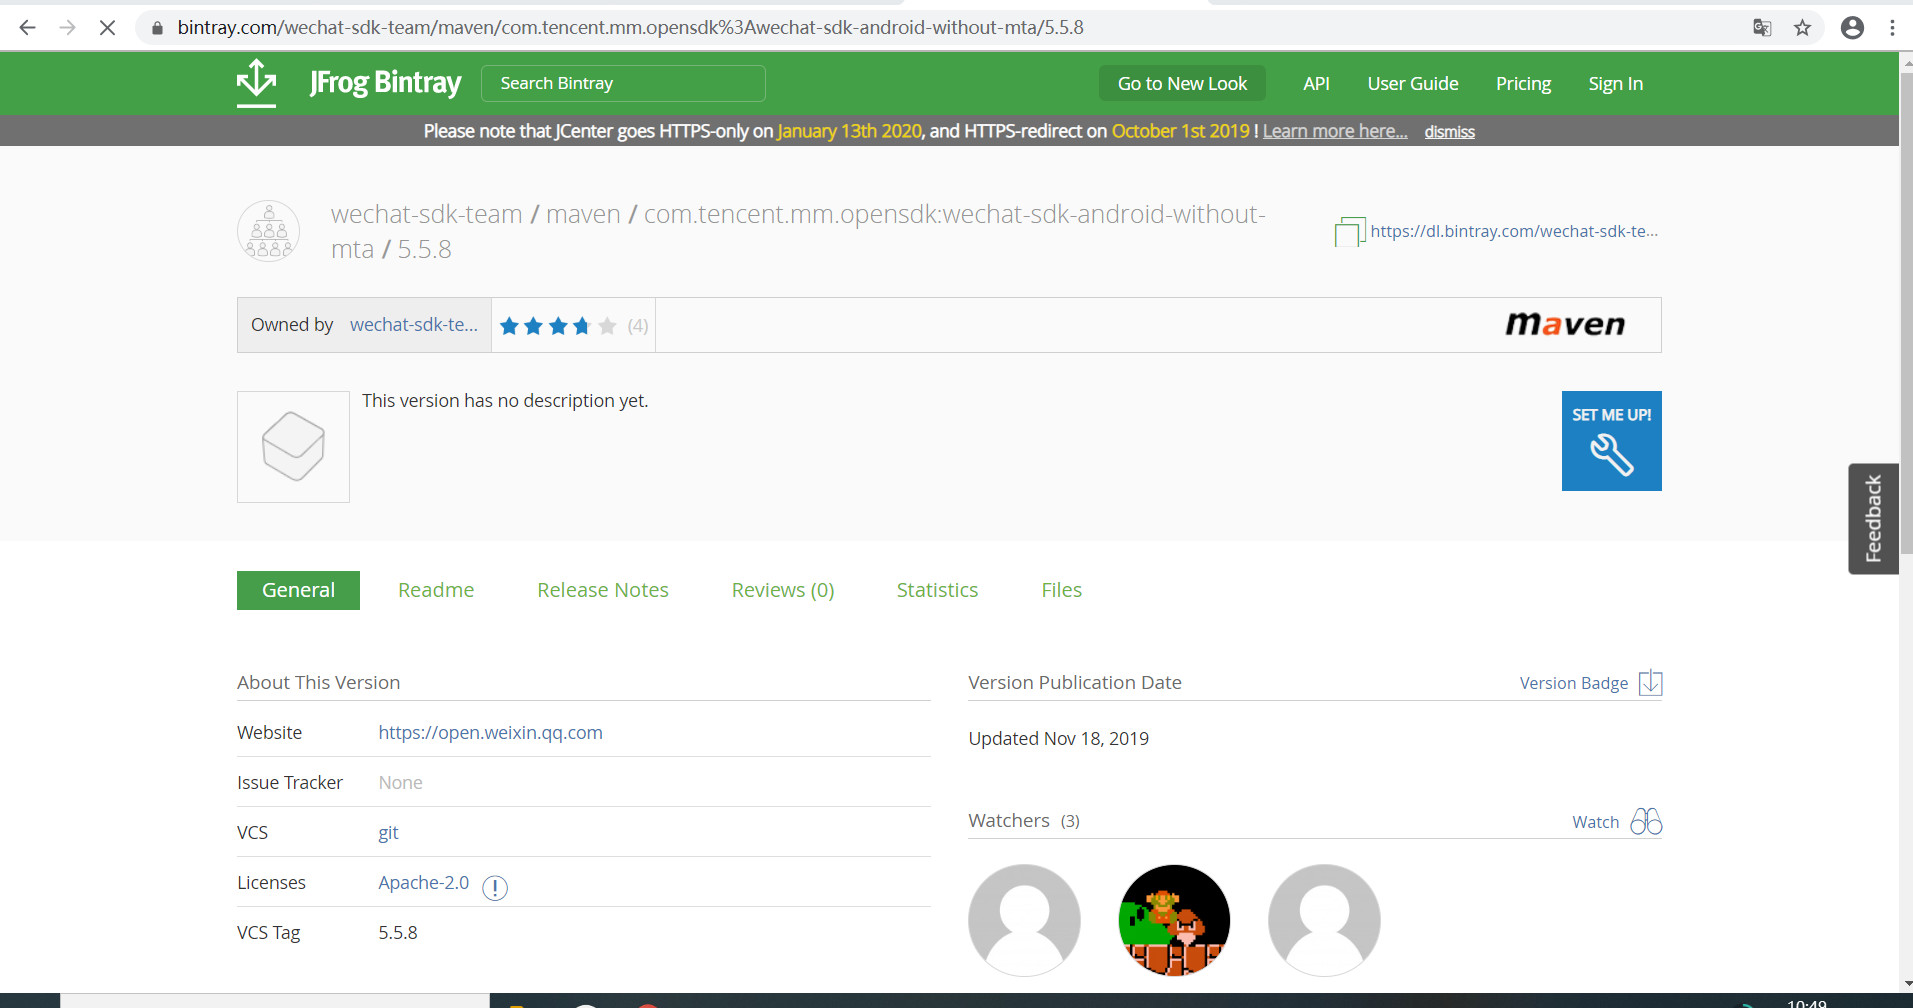Click the wechat-sdk-team organization avatar

[269, 231]
